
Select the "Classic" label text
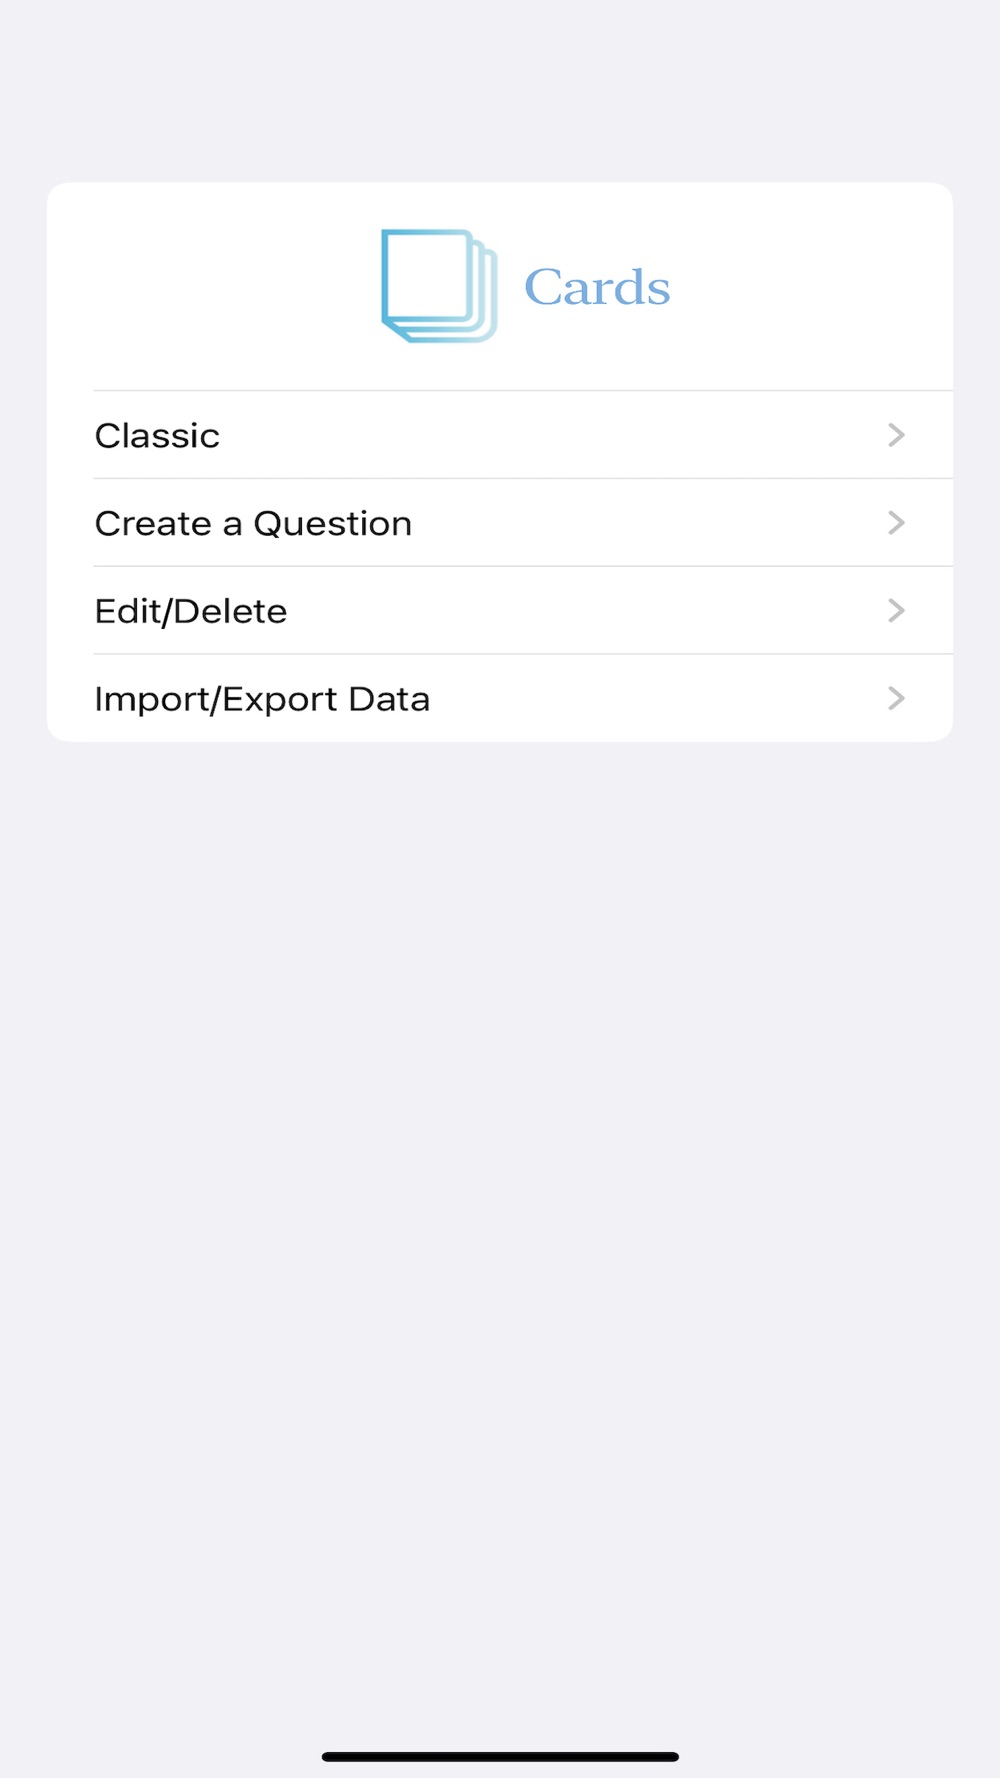point(157,436)
